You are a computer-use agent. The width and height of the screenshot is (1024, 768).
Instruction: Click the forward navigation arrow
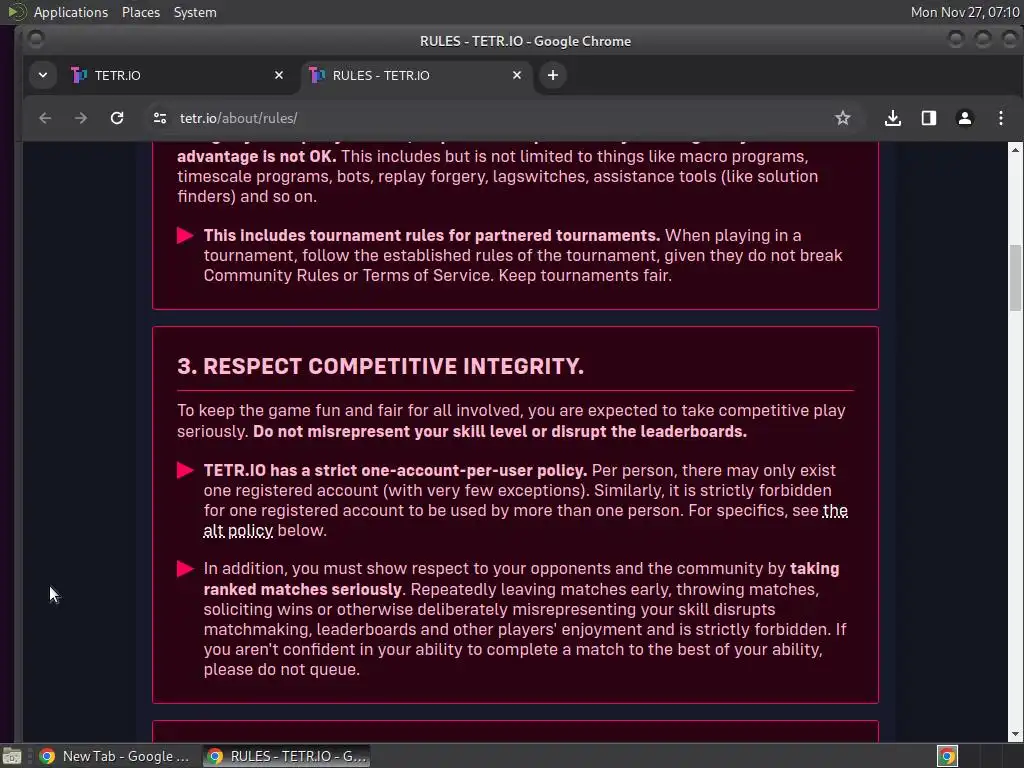coord(80,118)
